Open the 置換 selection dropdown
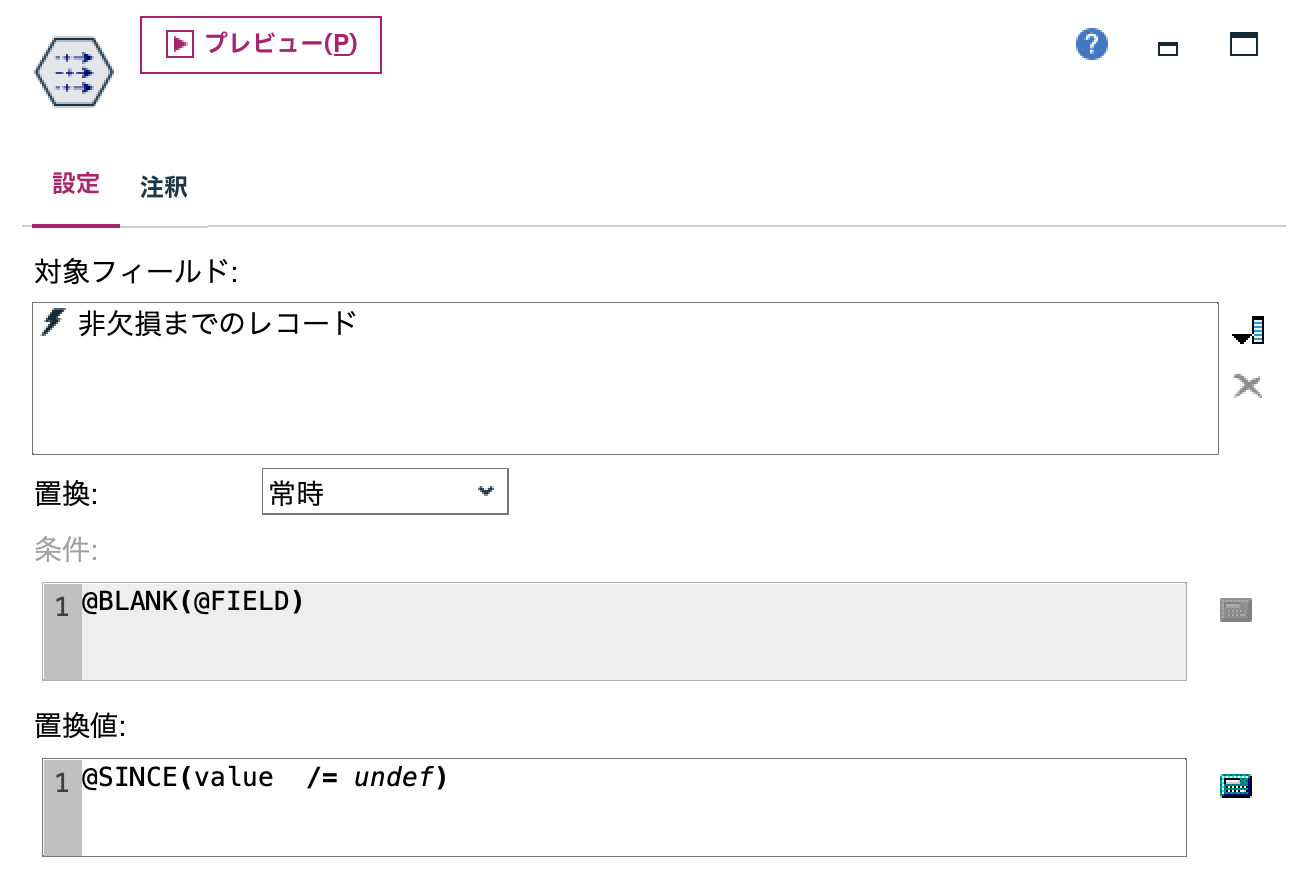 (385, 491)
